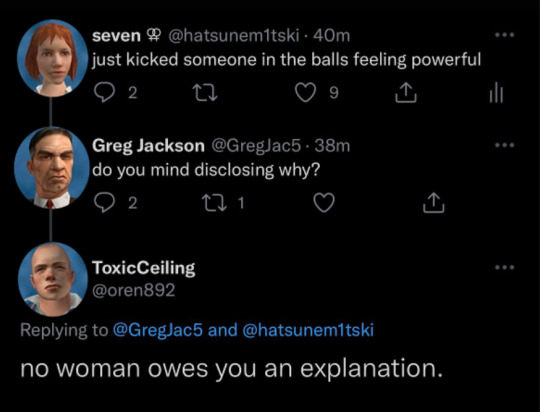Retweet seven's balls tweet
This screenshot has height=412, width=540.
click(205, 93)
